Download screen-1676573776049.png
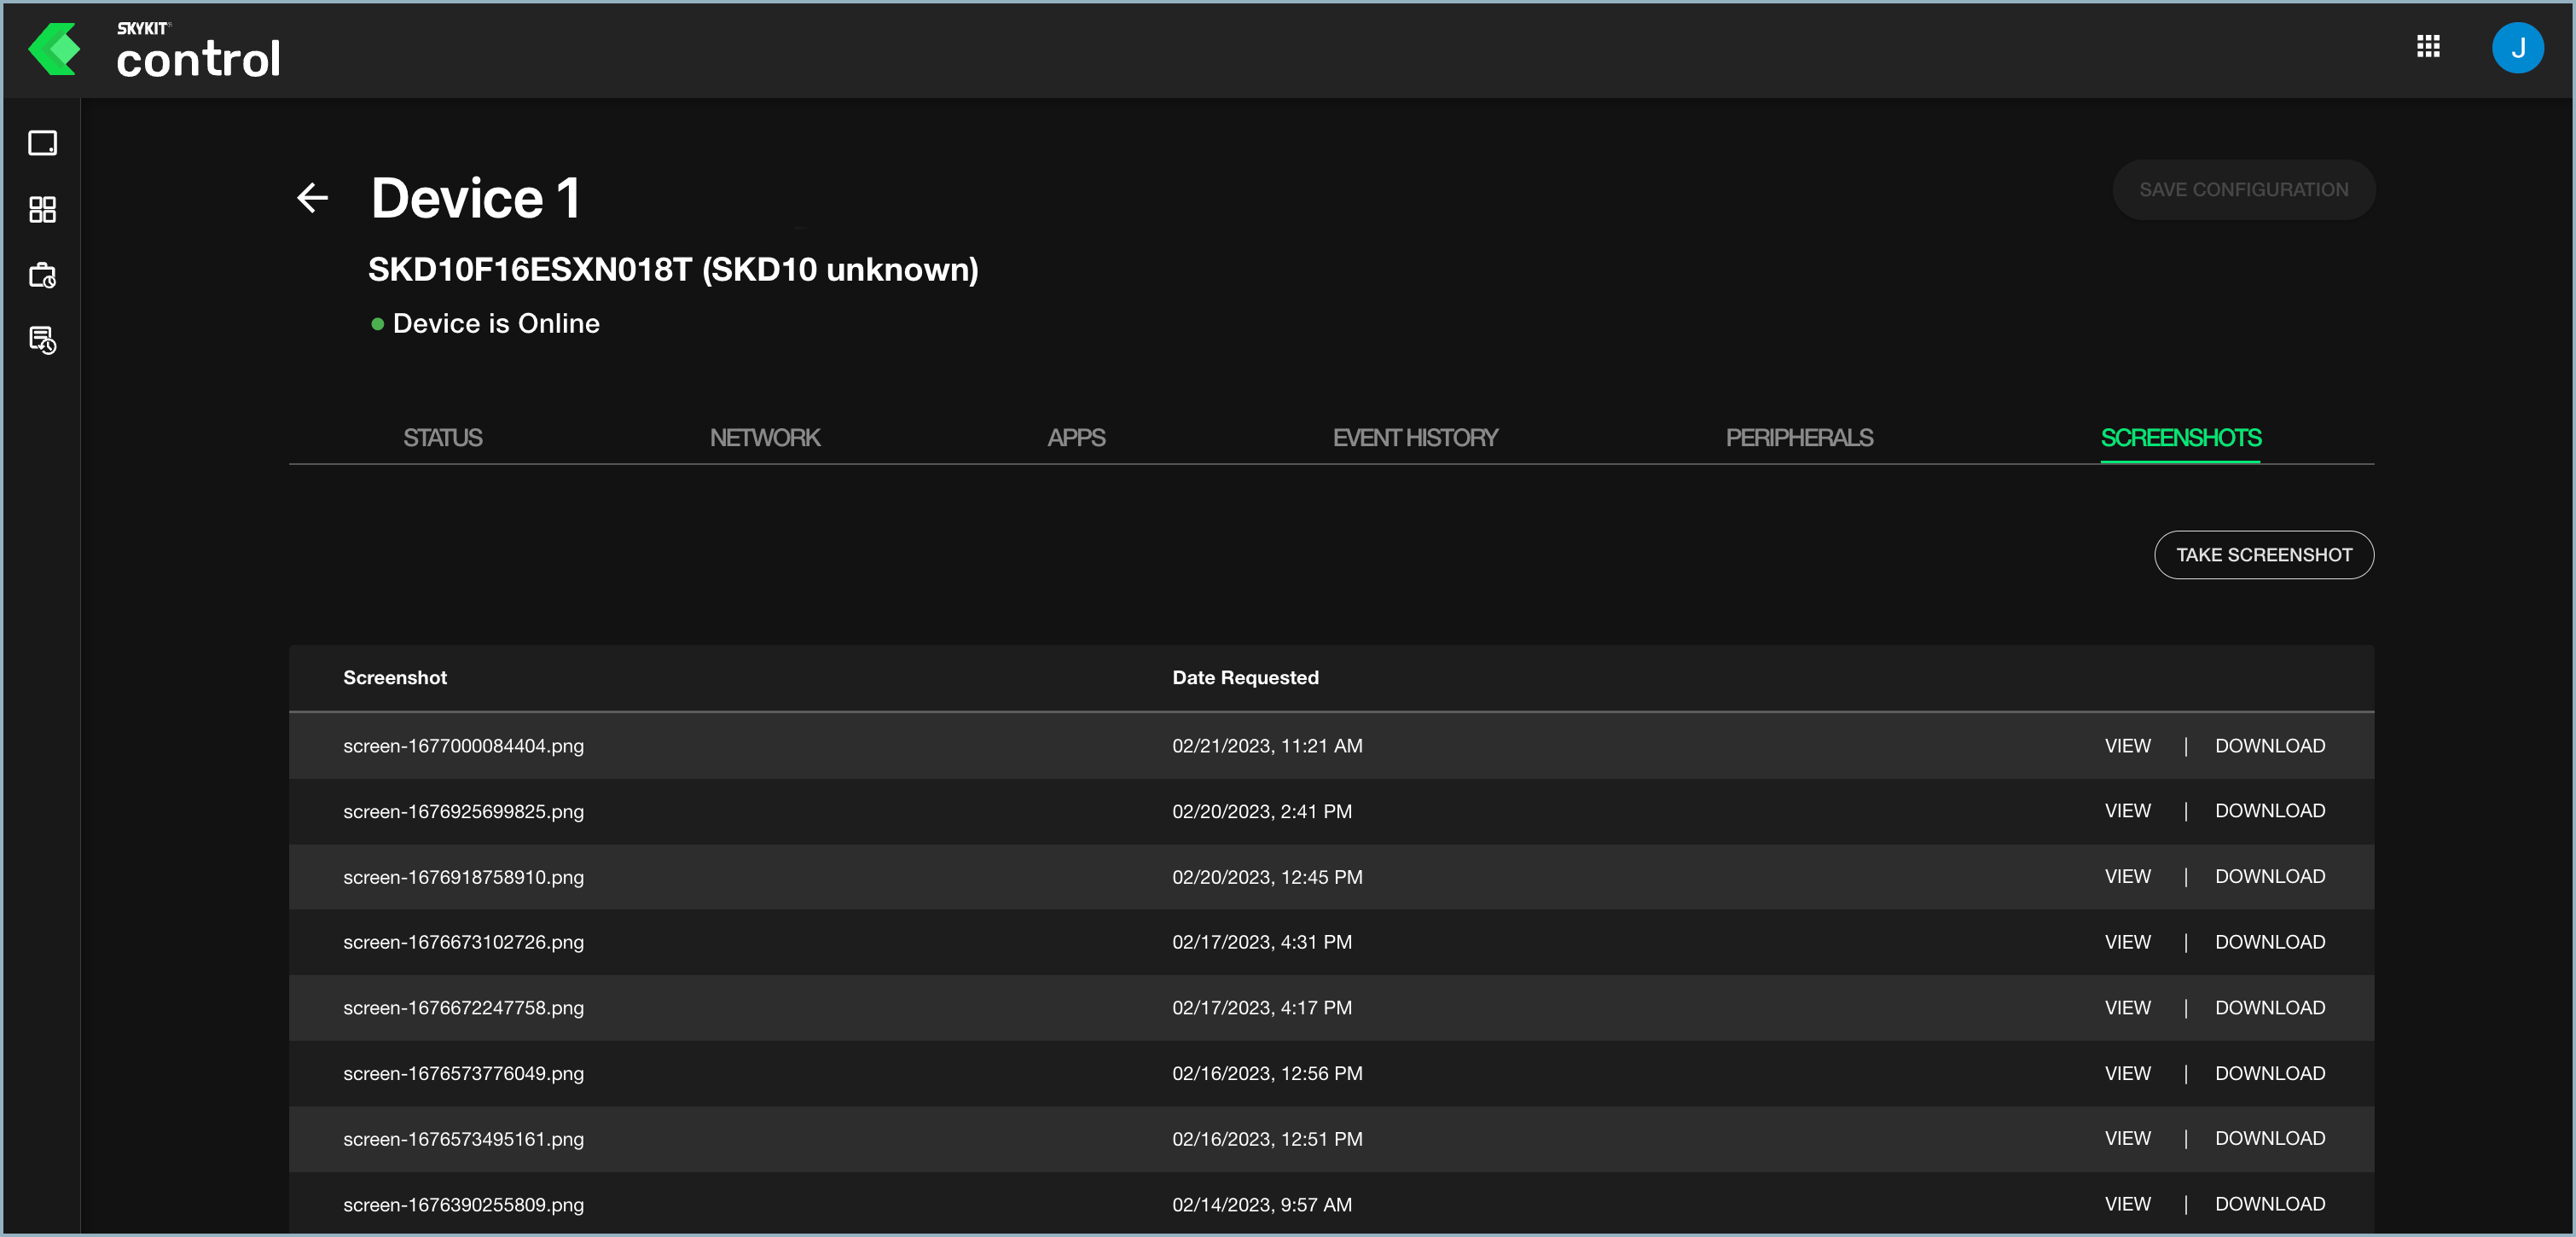Screen dimensions: 2576x1237 [2269, 1073]
